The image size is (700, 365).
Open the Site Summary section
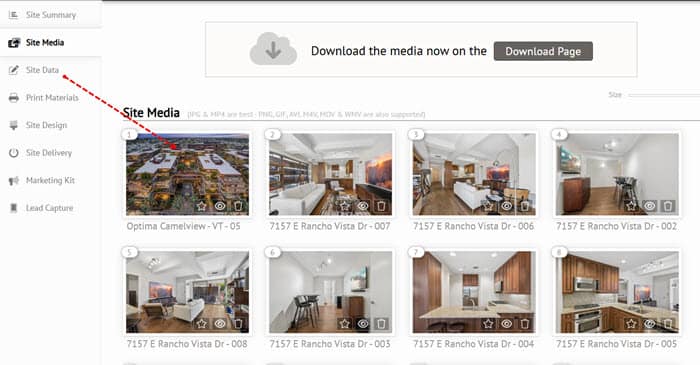[50, 15]
